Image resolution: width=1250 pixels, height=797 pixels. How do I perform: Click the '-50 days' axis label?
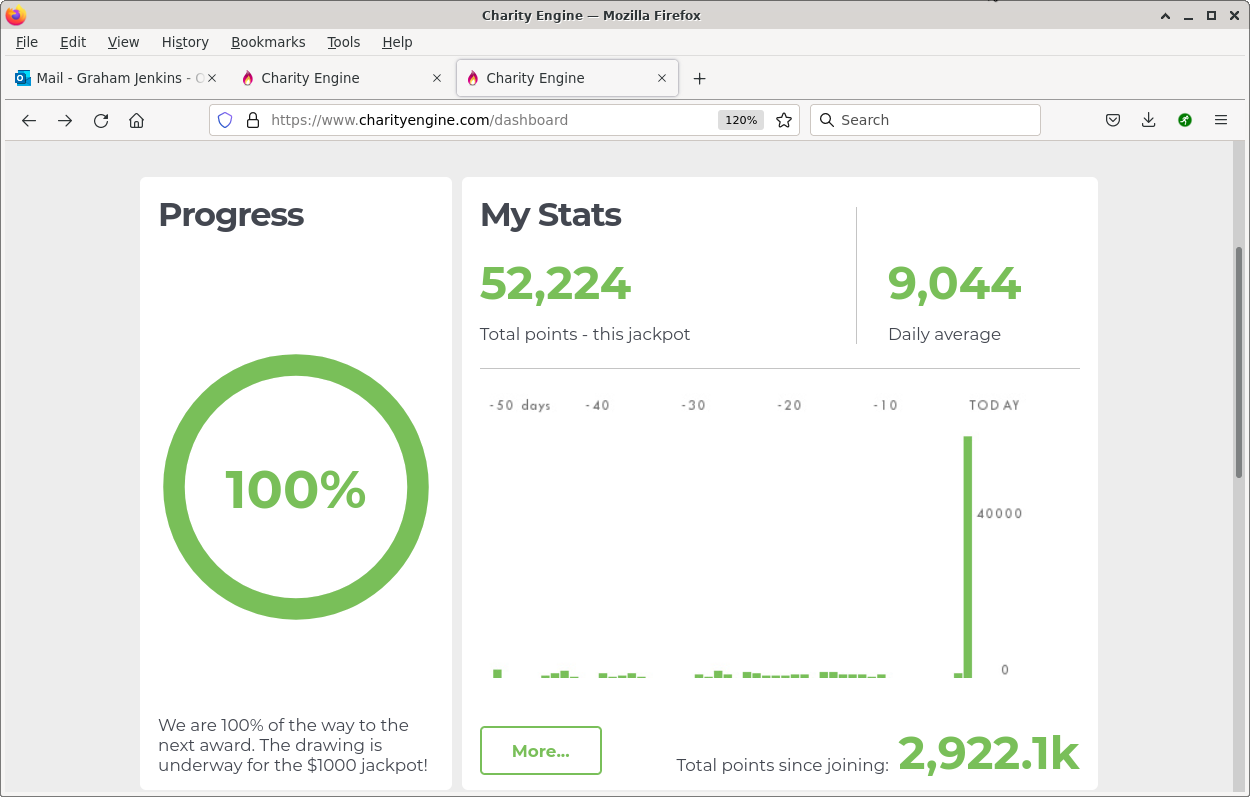point(520,405)
